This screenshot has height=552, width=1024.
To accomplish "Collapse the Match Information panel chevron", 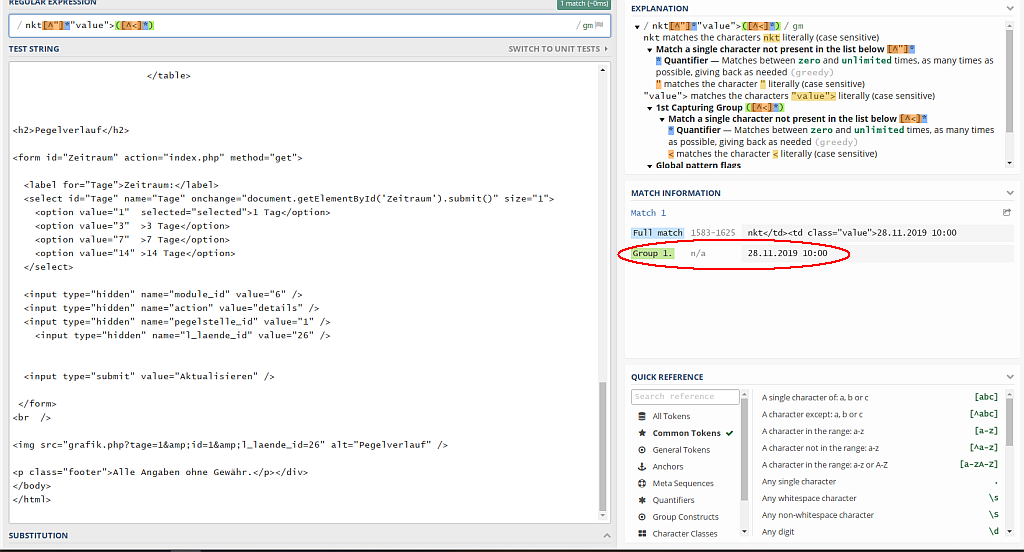I will click(x=1010, y=193).
